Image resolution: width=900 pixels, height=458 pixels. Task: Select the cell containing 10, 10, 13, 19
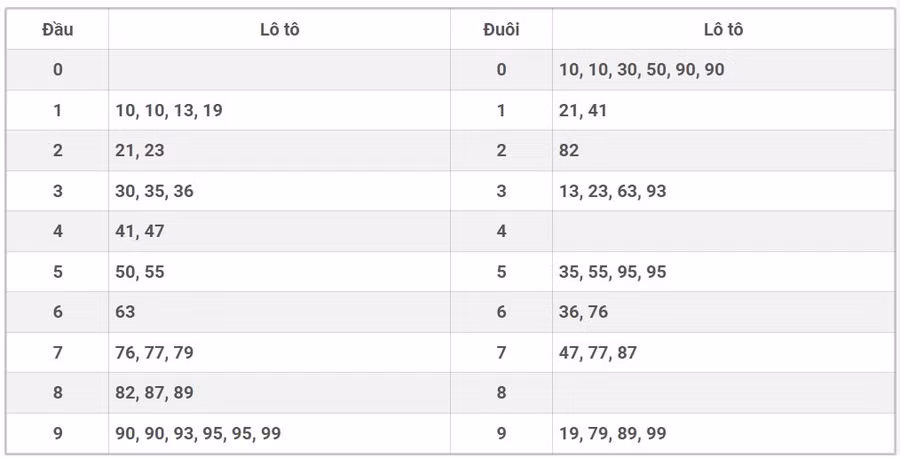tap(169, 110)
